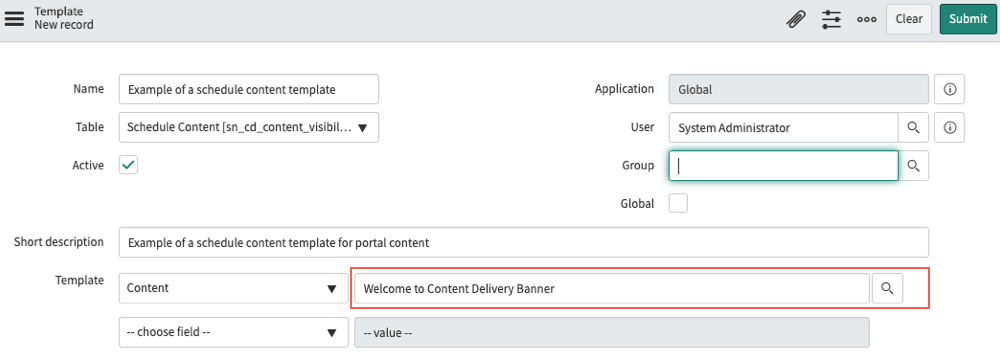Click the 'Short description' label
1000x360 pixels.
(59, 242)
